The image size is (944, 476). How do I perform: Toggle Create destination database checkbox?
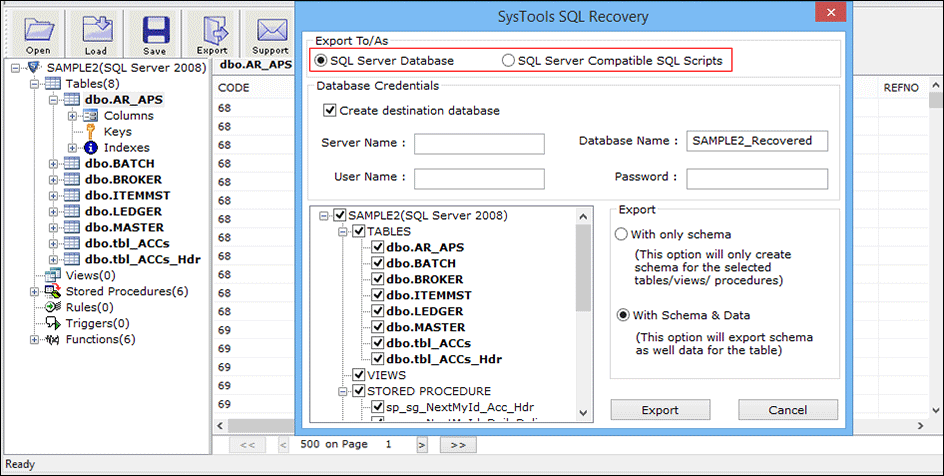point(329,110)
